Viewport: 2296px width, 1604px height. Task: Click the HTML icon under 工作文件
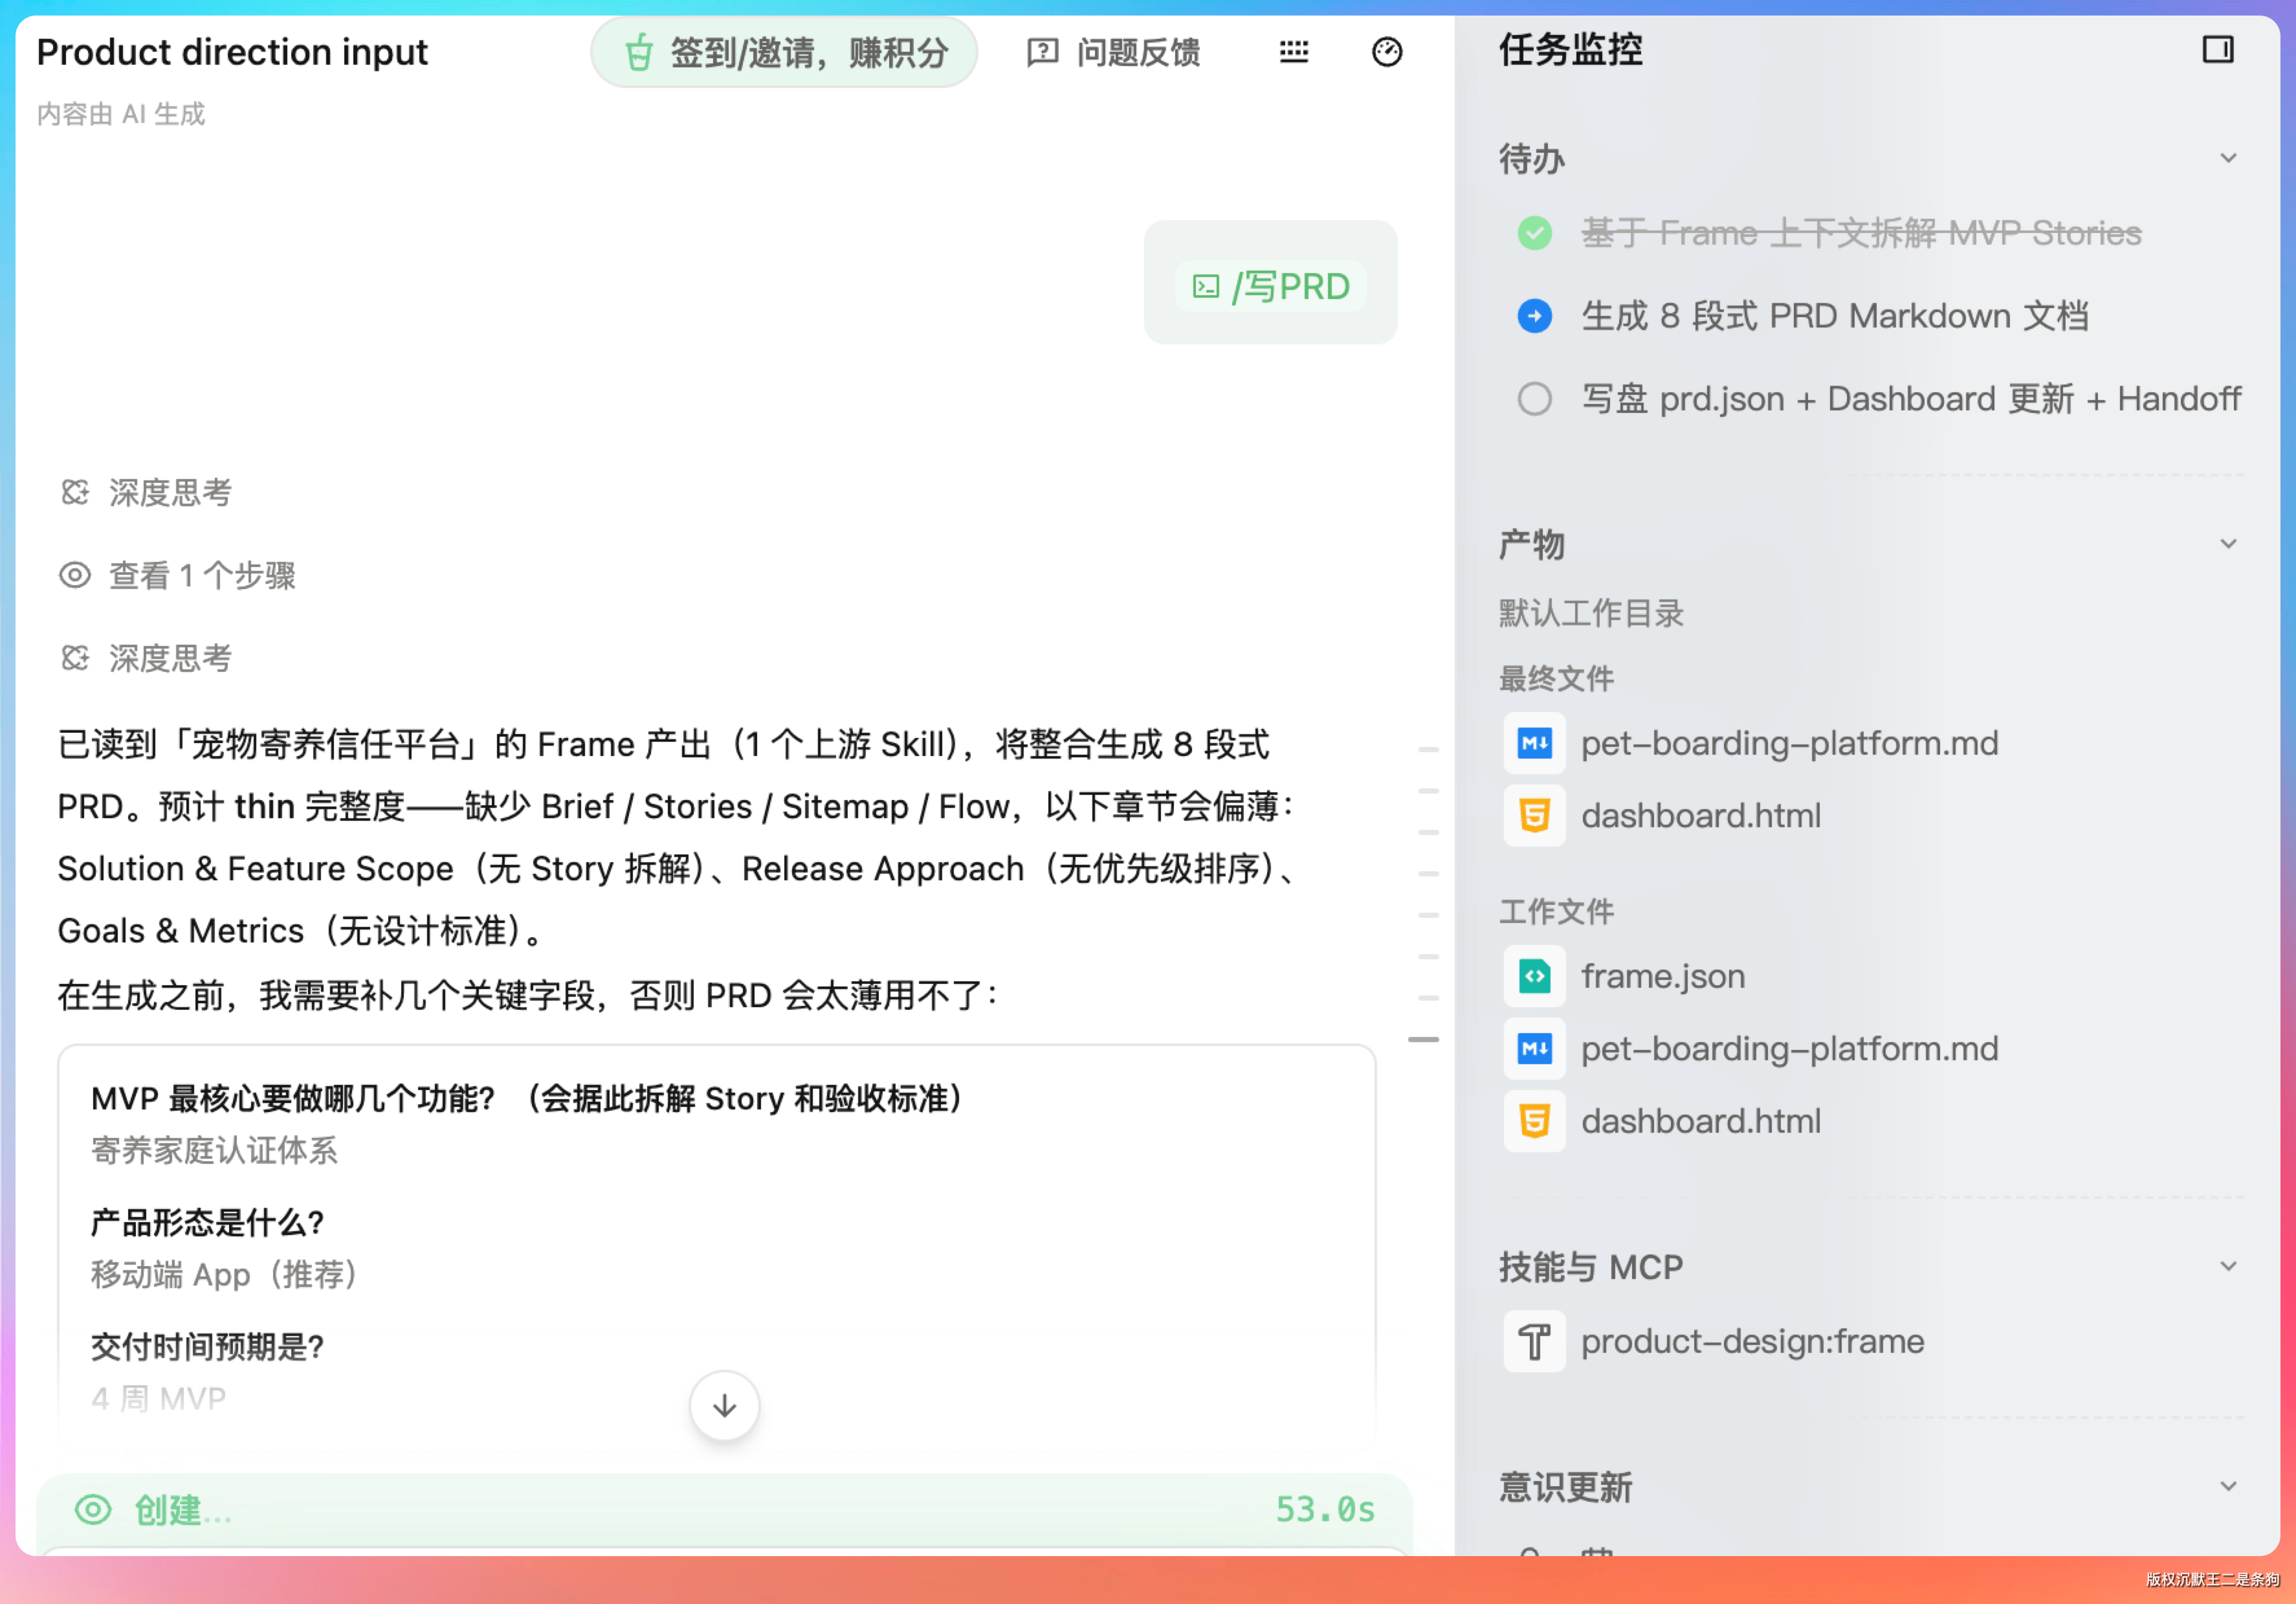[1534, 1121]
